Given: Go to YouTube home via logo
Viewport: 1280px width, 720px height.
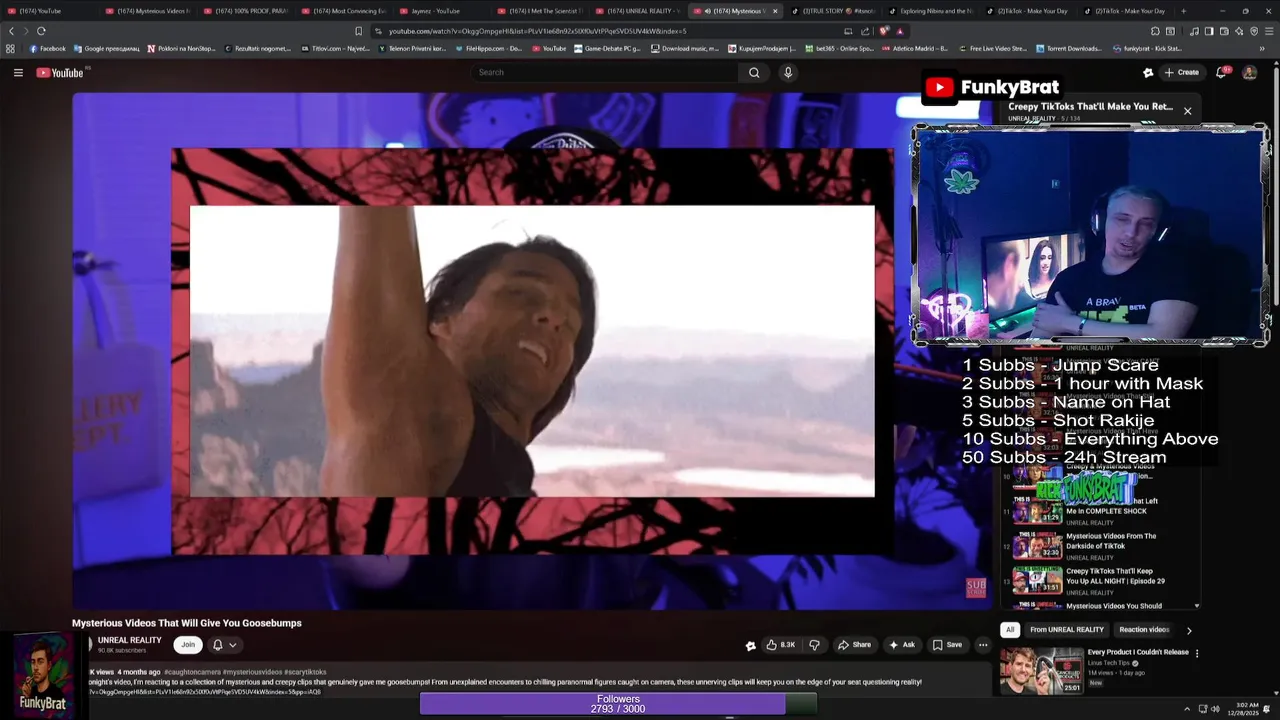Looking at the screenshot, I should [60, 72].
